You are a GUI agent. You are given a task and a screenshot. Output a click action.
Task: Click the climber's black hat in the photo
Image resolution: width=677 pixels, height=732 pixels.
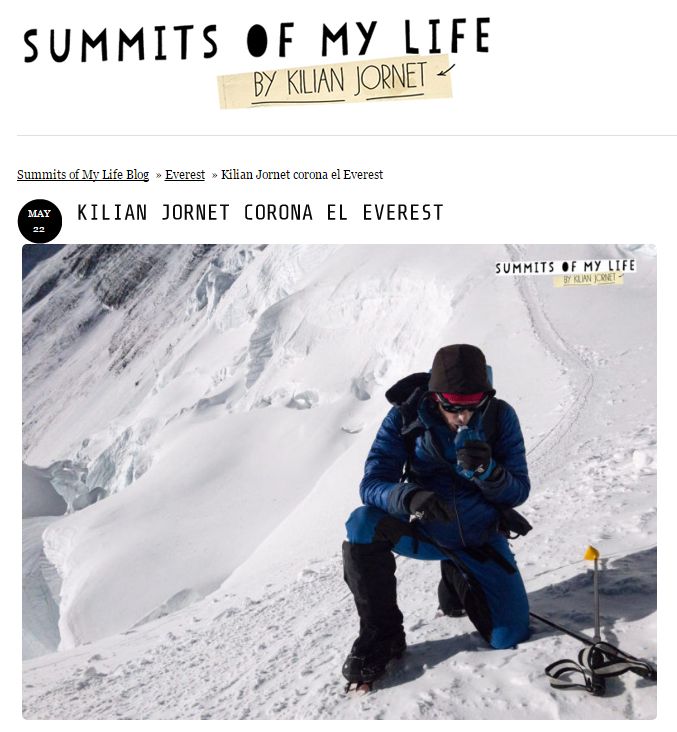pyautogui.click(x=459, y=368)
